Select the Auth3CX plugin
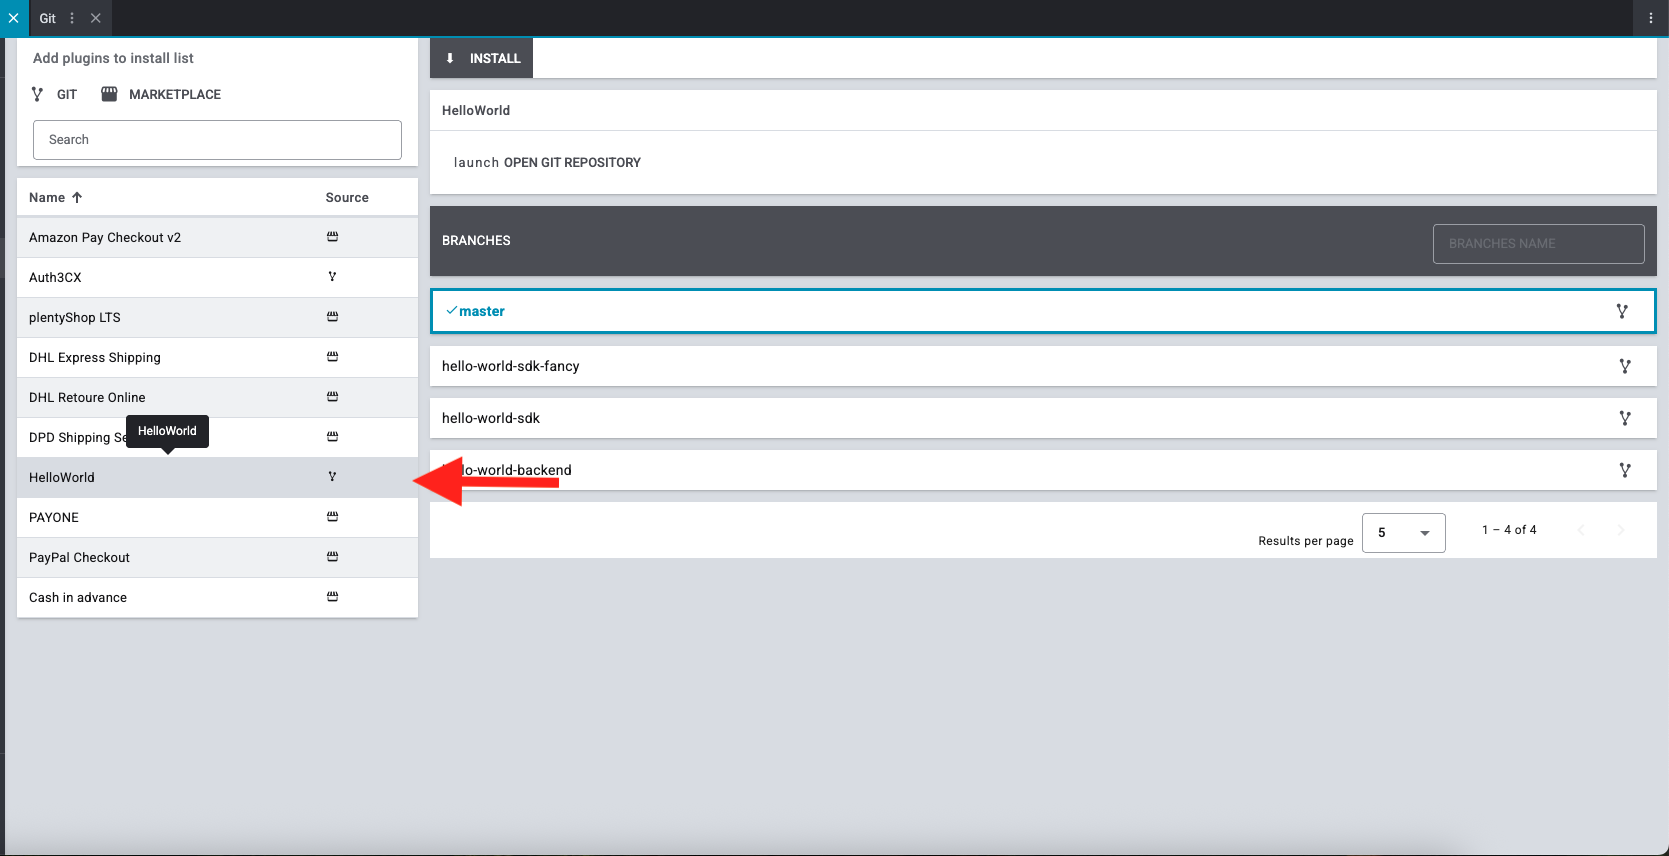Screen dimensions: 1669x856 coord(217,277)
